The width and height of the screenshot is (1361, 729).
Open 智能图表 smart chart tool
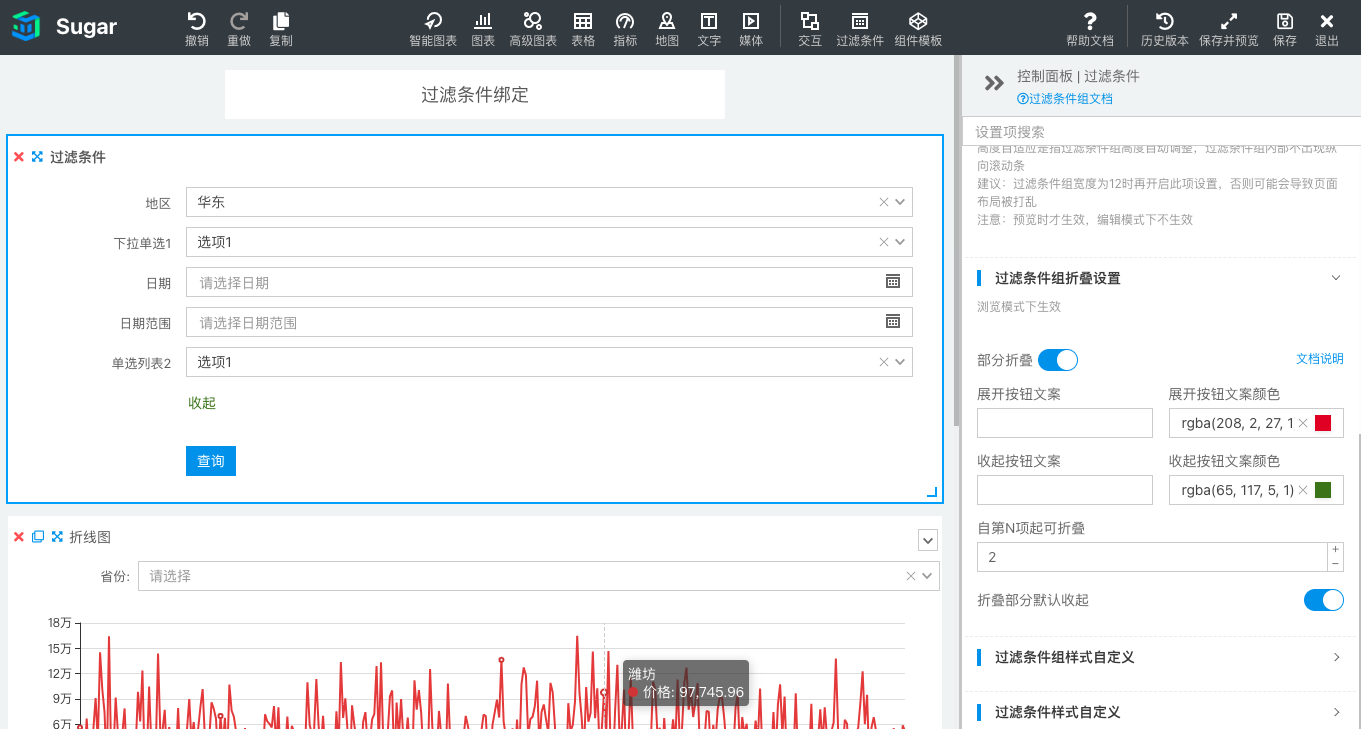[433, 29]
